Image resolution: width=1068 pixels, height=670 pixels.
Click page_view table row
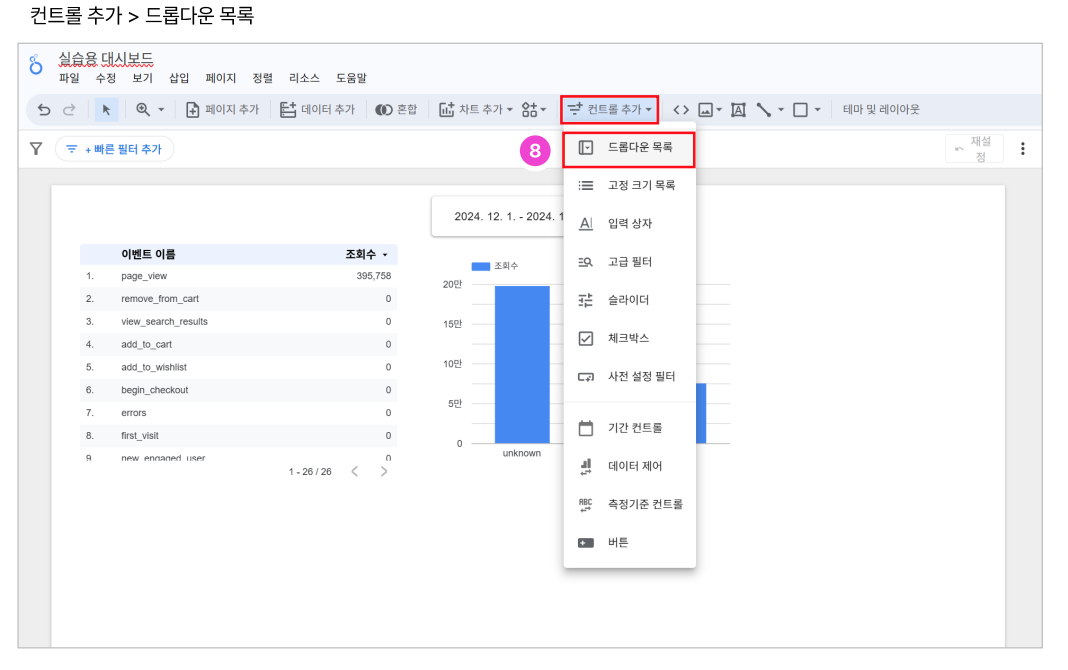tap(238, 276)
